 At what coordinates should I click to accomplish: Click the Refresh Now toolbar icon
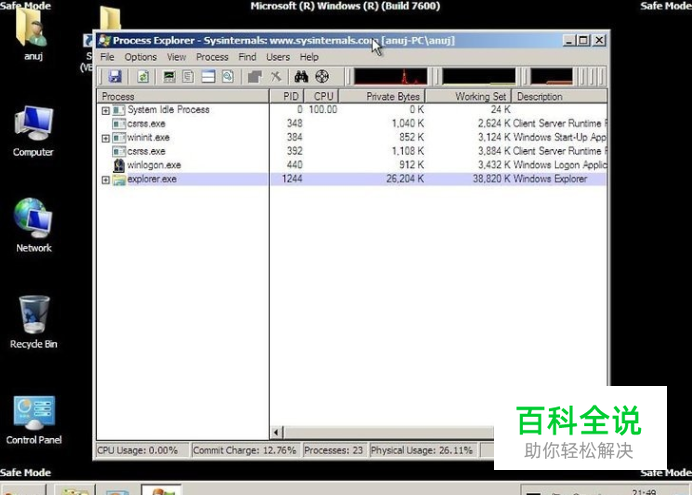coord(143,76)
